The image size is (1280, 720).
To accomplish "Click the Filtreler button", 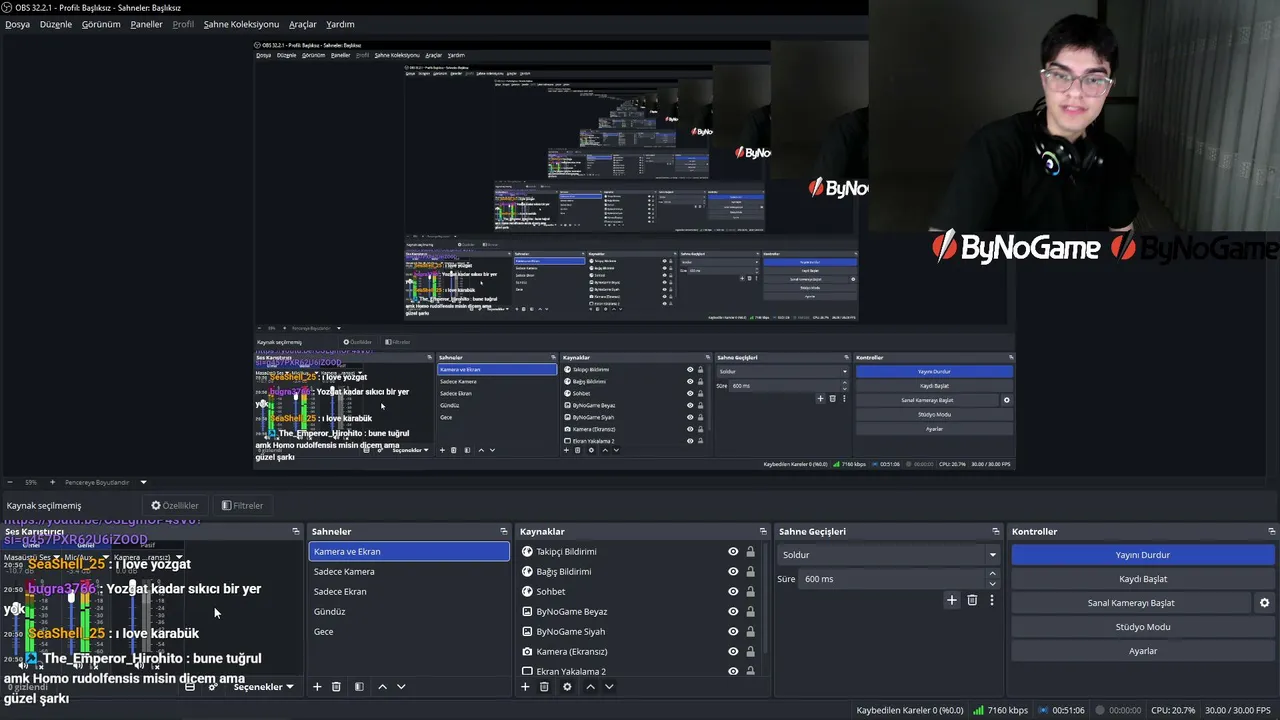I will pyautogui.click(x=242, y=505).
